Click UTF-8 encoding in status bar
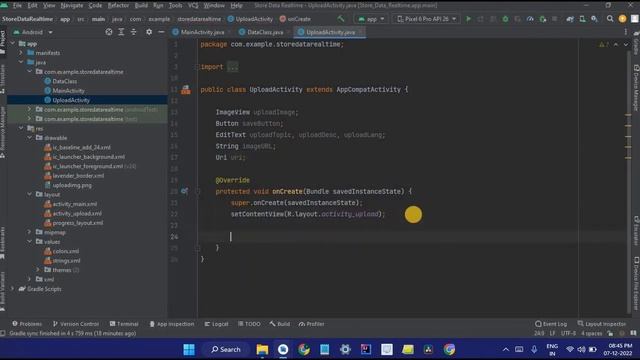640x360 pixels. tap(568, 333)
